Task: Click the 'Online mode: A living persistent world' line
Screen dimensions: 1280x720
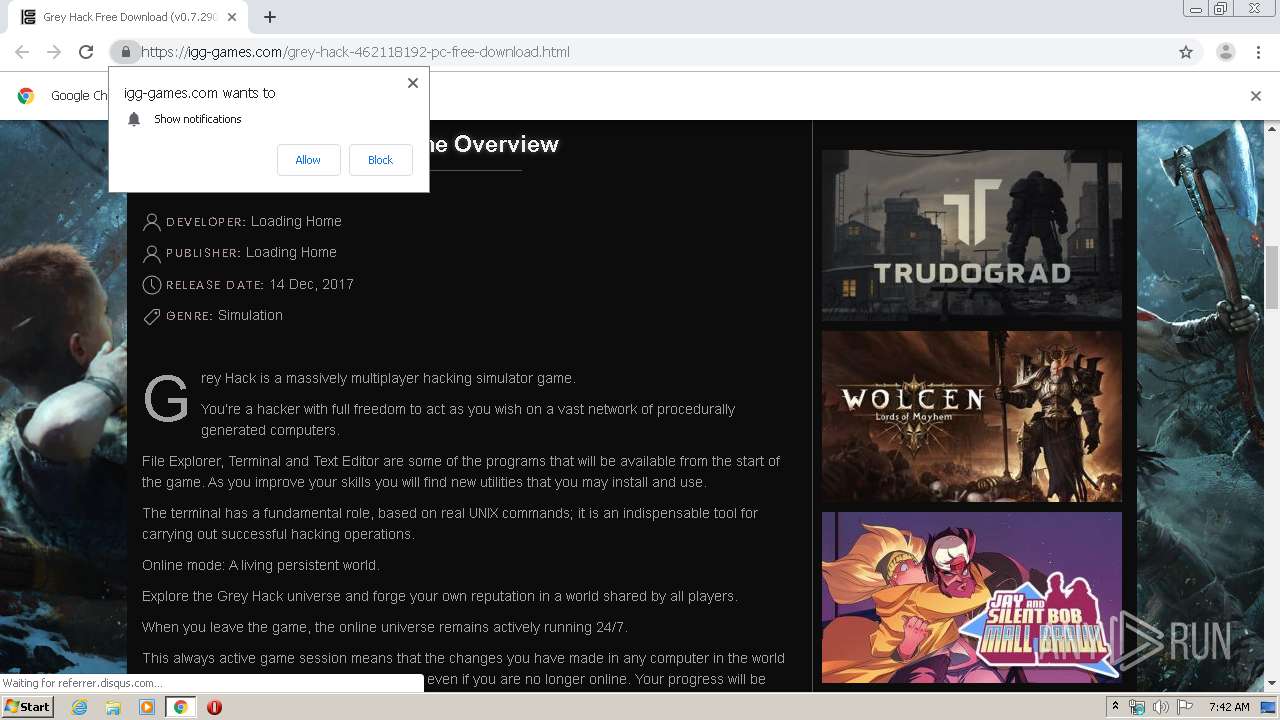Action: 261,565
